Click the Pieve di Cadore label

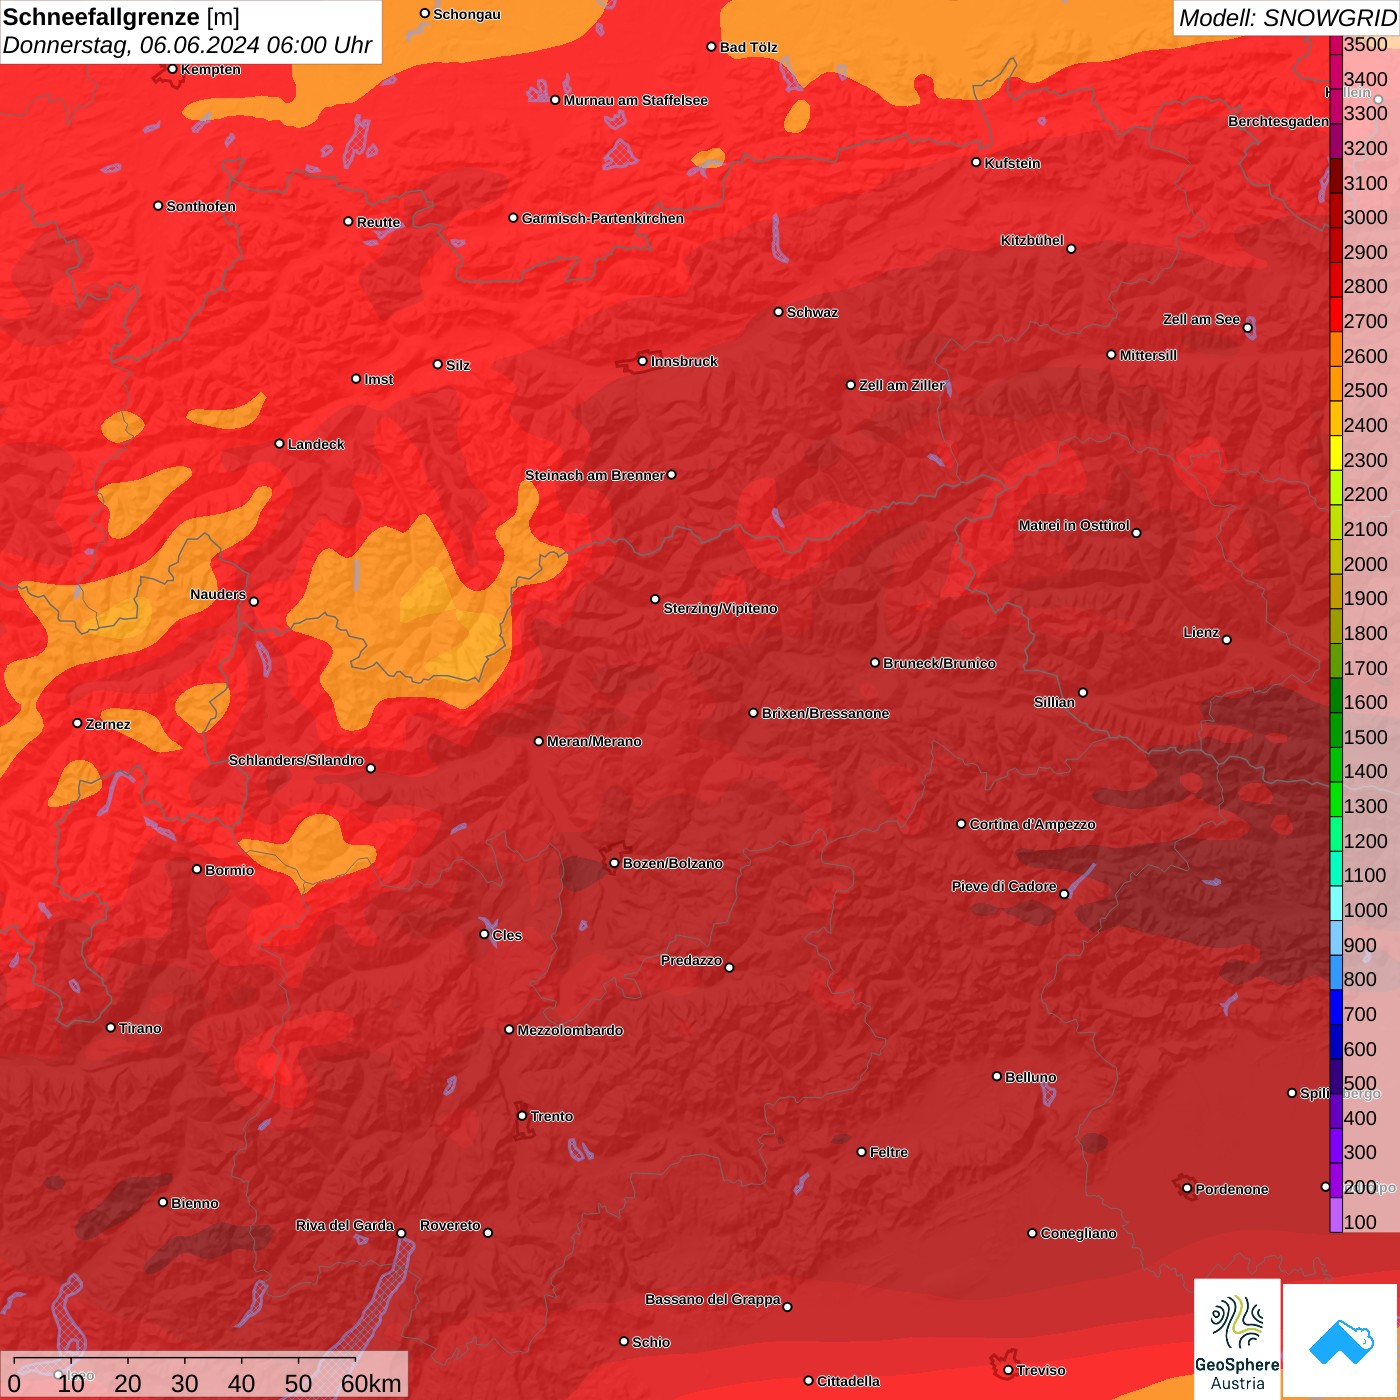point(1004,886)
